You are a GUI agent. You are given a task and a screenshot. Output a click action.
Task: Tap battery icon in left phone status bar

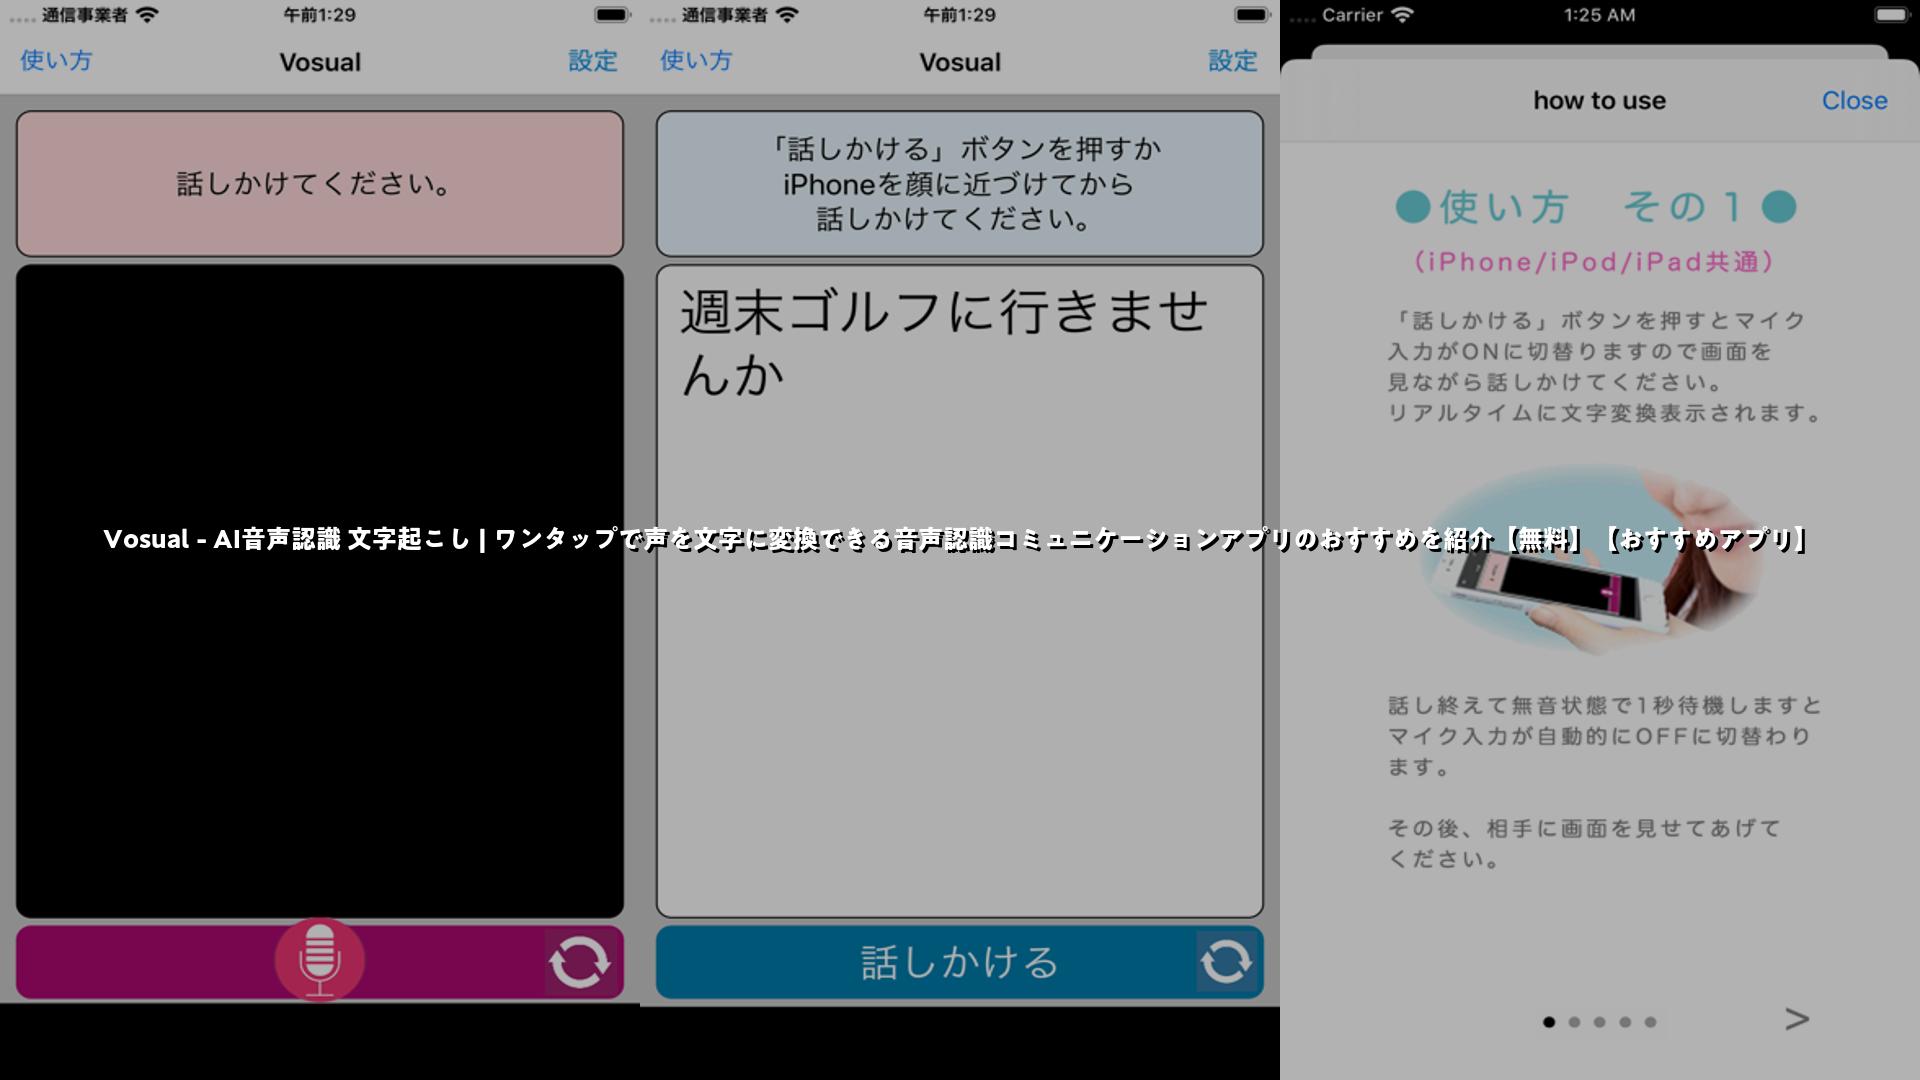tap(612, 15)
